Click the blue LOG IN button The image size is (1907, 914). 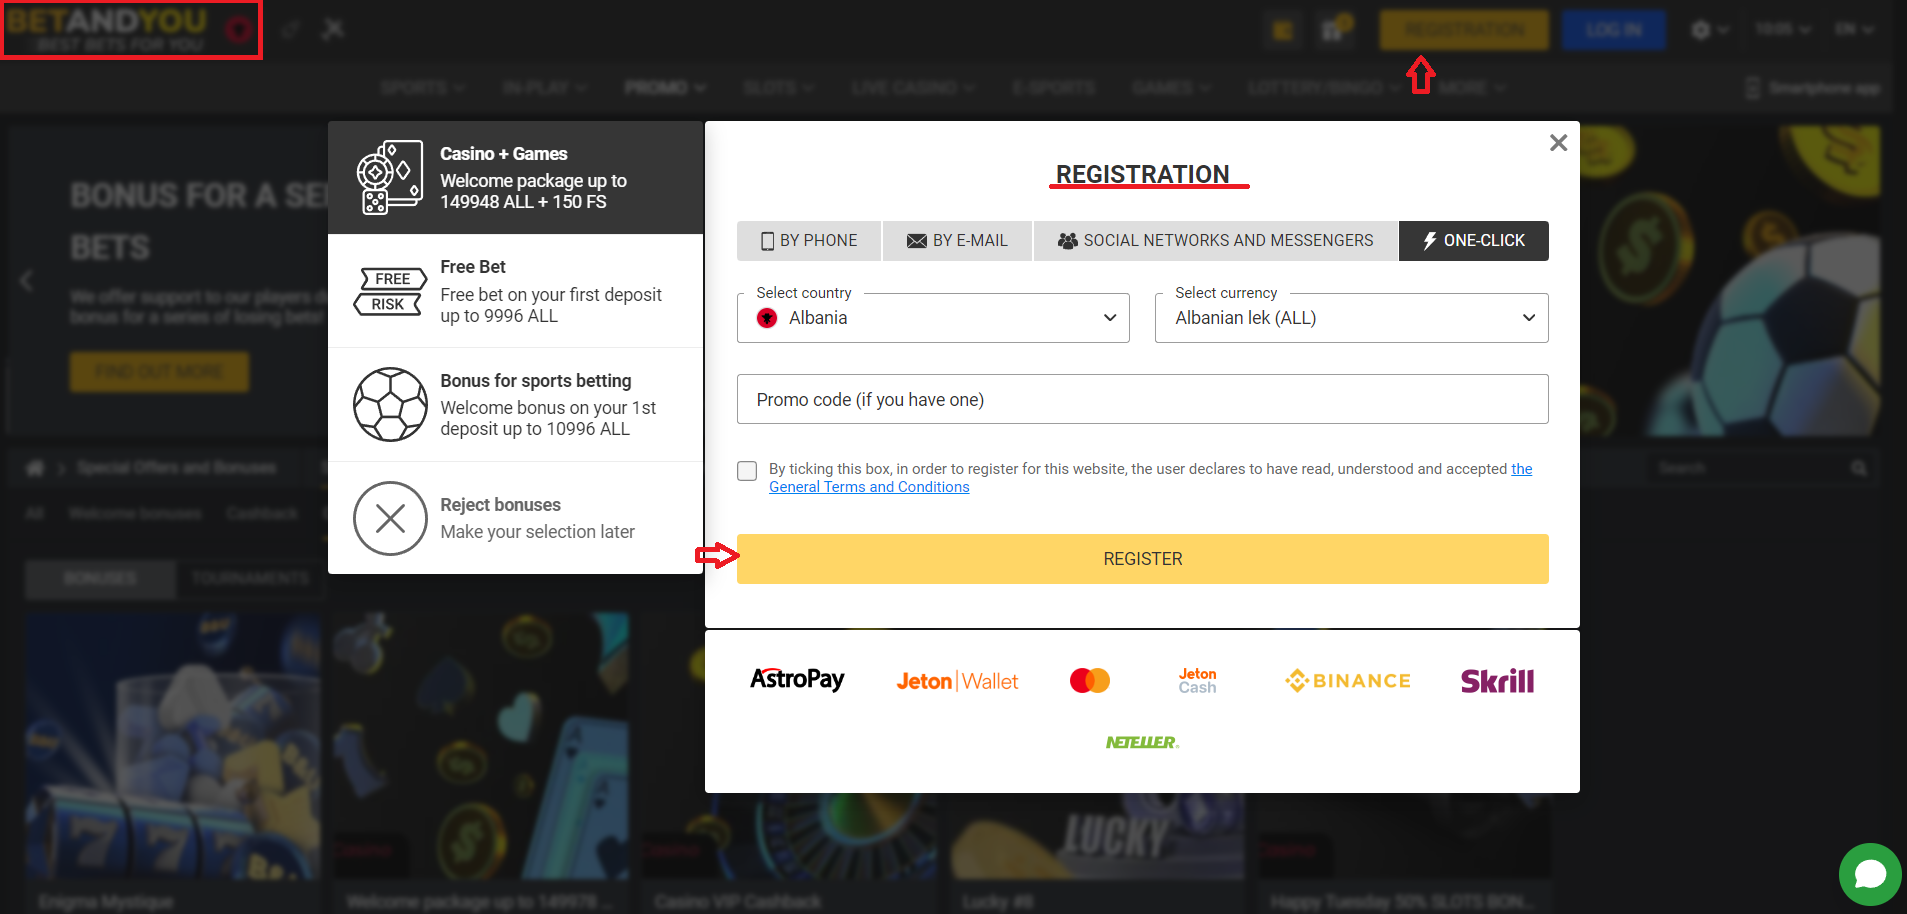pos(1613,30)
